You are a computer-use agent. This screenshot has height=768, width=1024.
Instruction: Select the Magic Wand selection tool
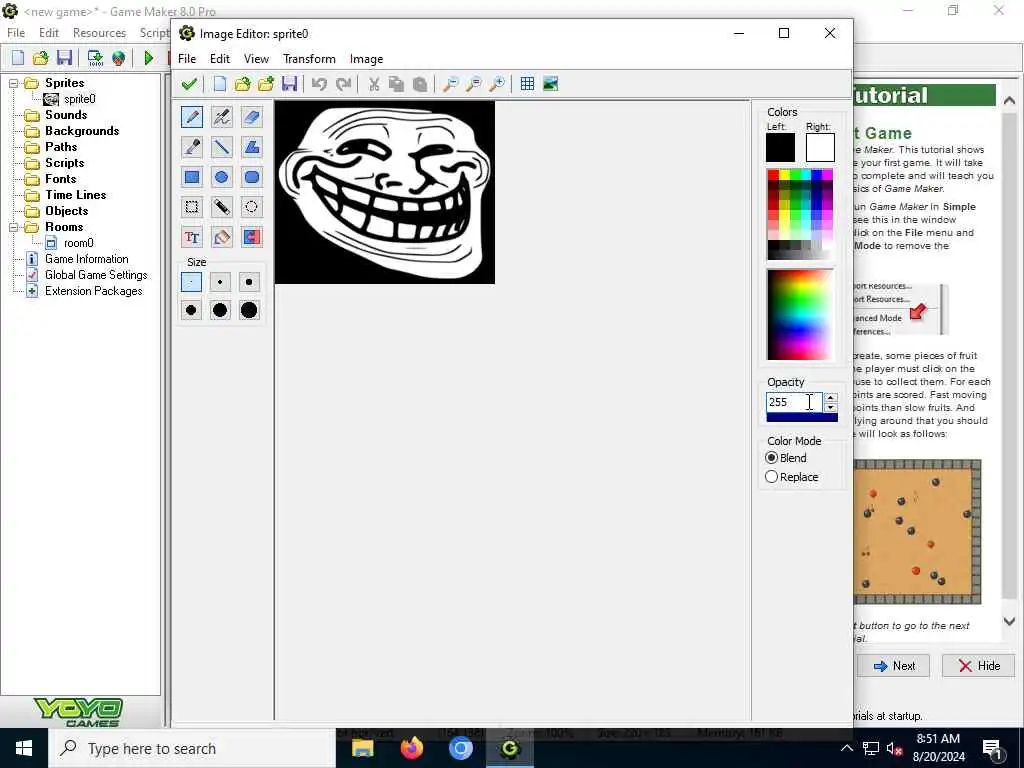click(221, 207)
